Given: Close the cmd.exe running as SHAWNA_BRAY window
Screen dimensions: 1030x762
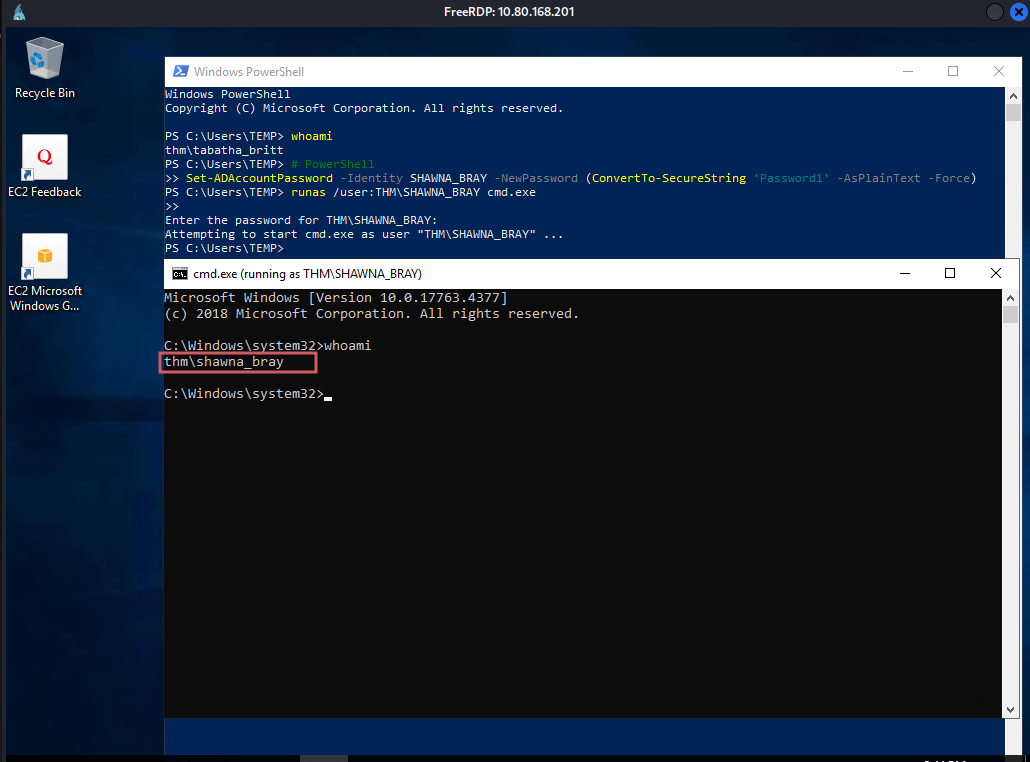Looking at the screenshot, I should [x=996, y=273].
